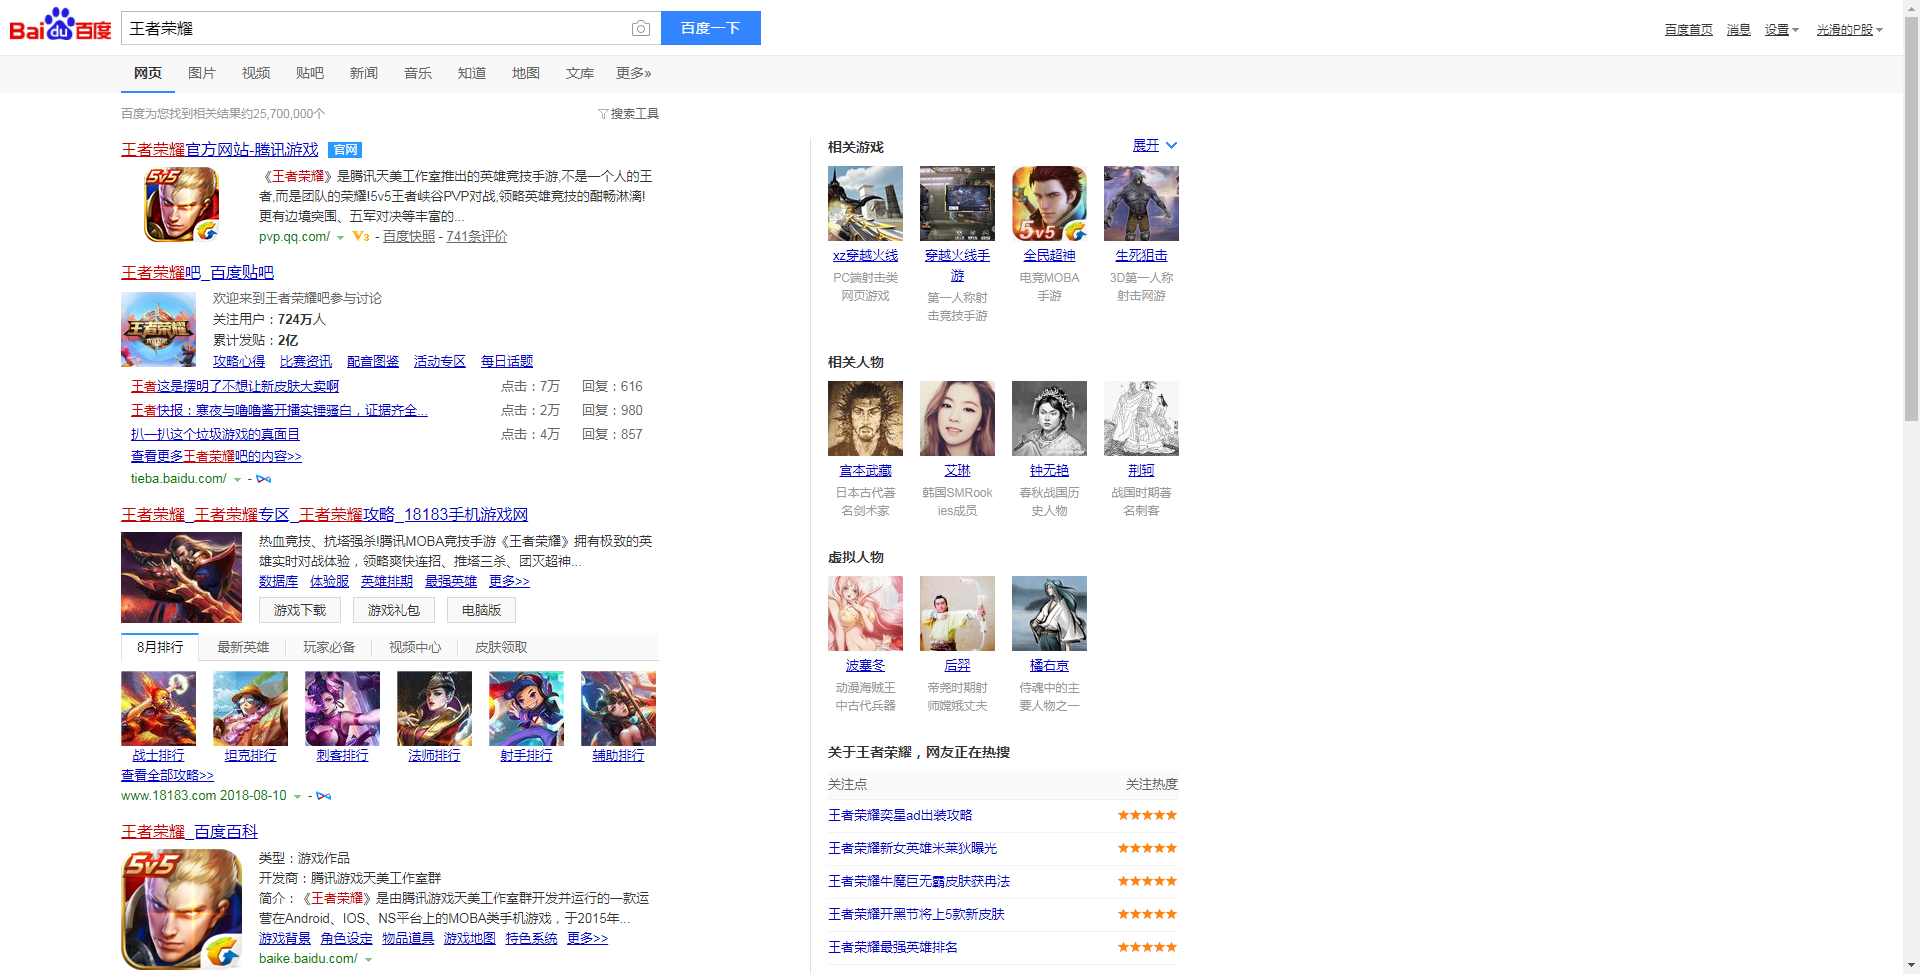The height and width of the screenshot is (974, 1920).
Task: Open the 辅助排行 hero image
Action: (618, 708)
